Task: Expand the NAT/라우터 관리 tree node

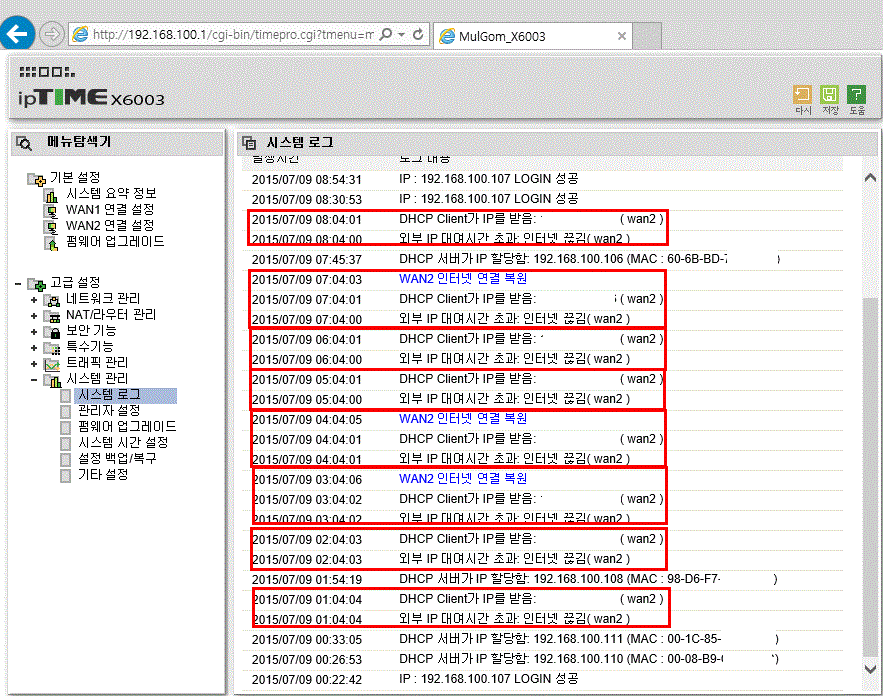Action: click(34, 316)
